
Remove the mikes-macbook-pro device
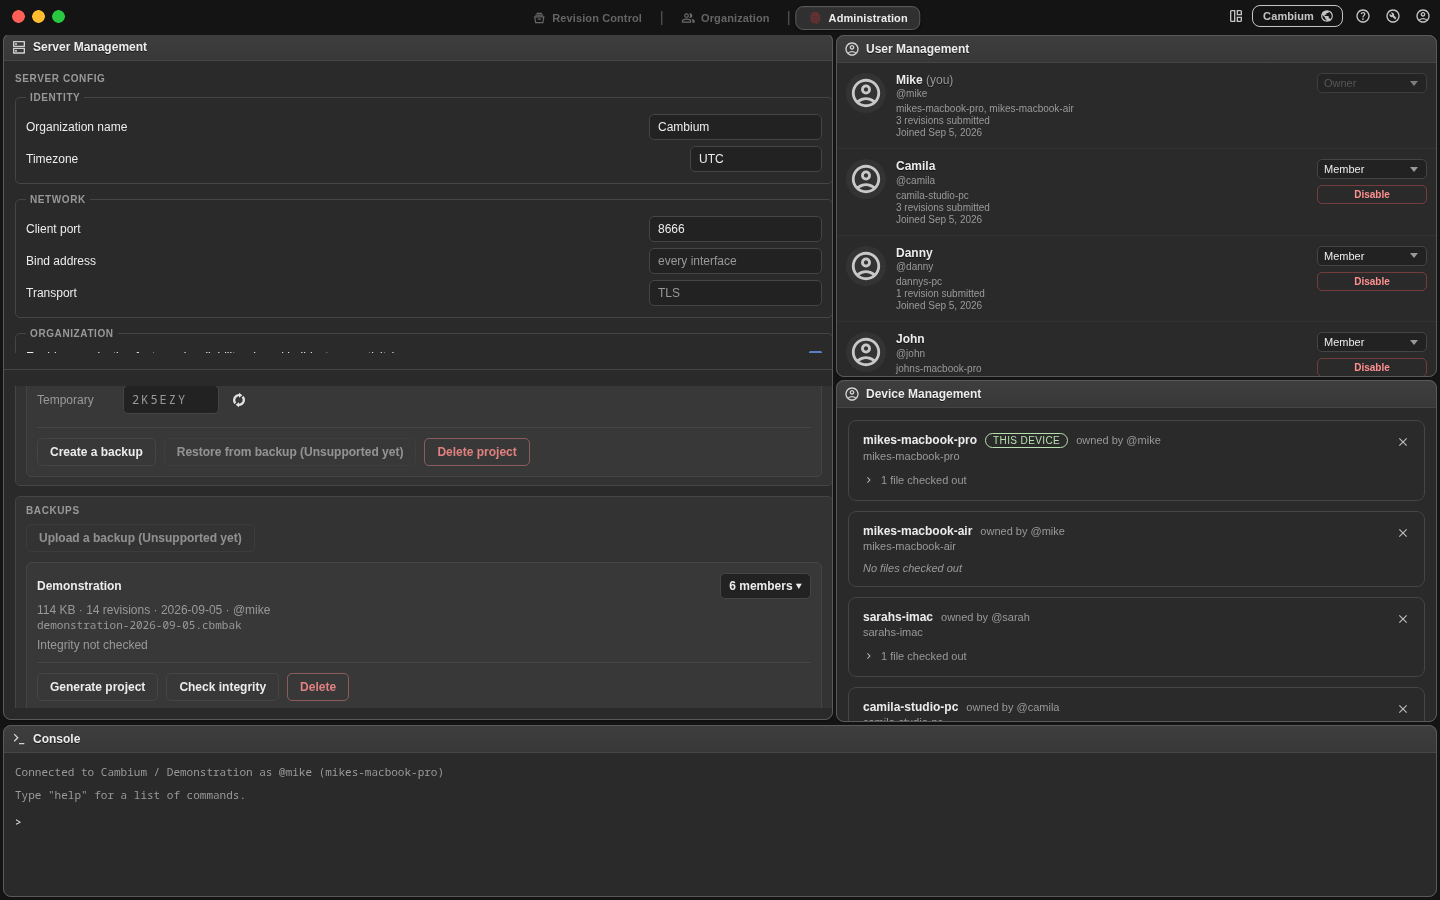pyautogui.click(x=1403, y=442)
